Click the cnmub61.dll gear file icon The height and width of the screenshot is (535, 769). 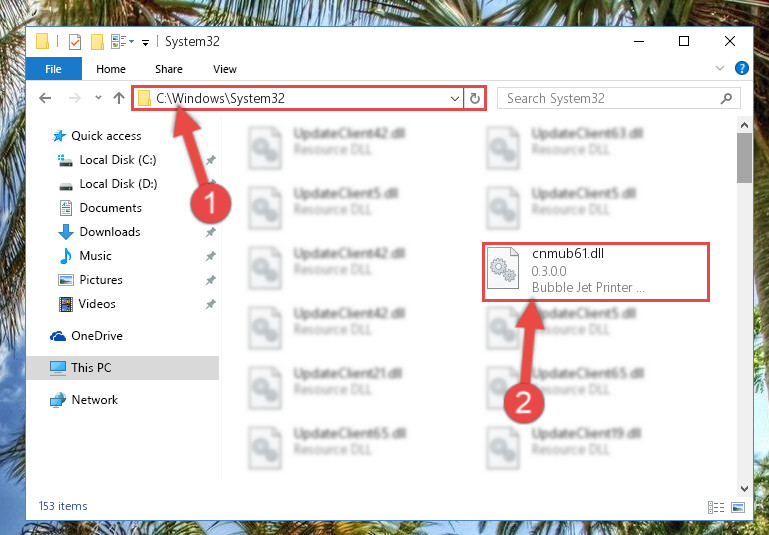(503, 268)
